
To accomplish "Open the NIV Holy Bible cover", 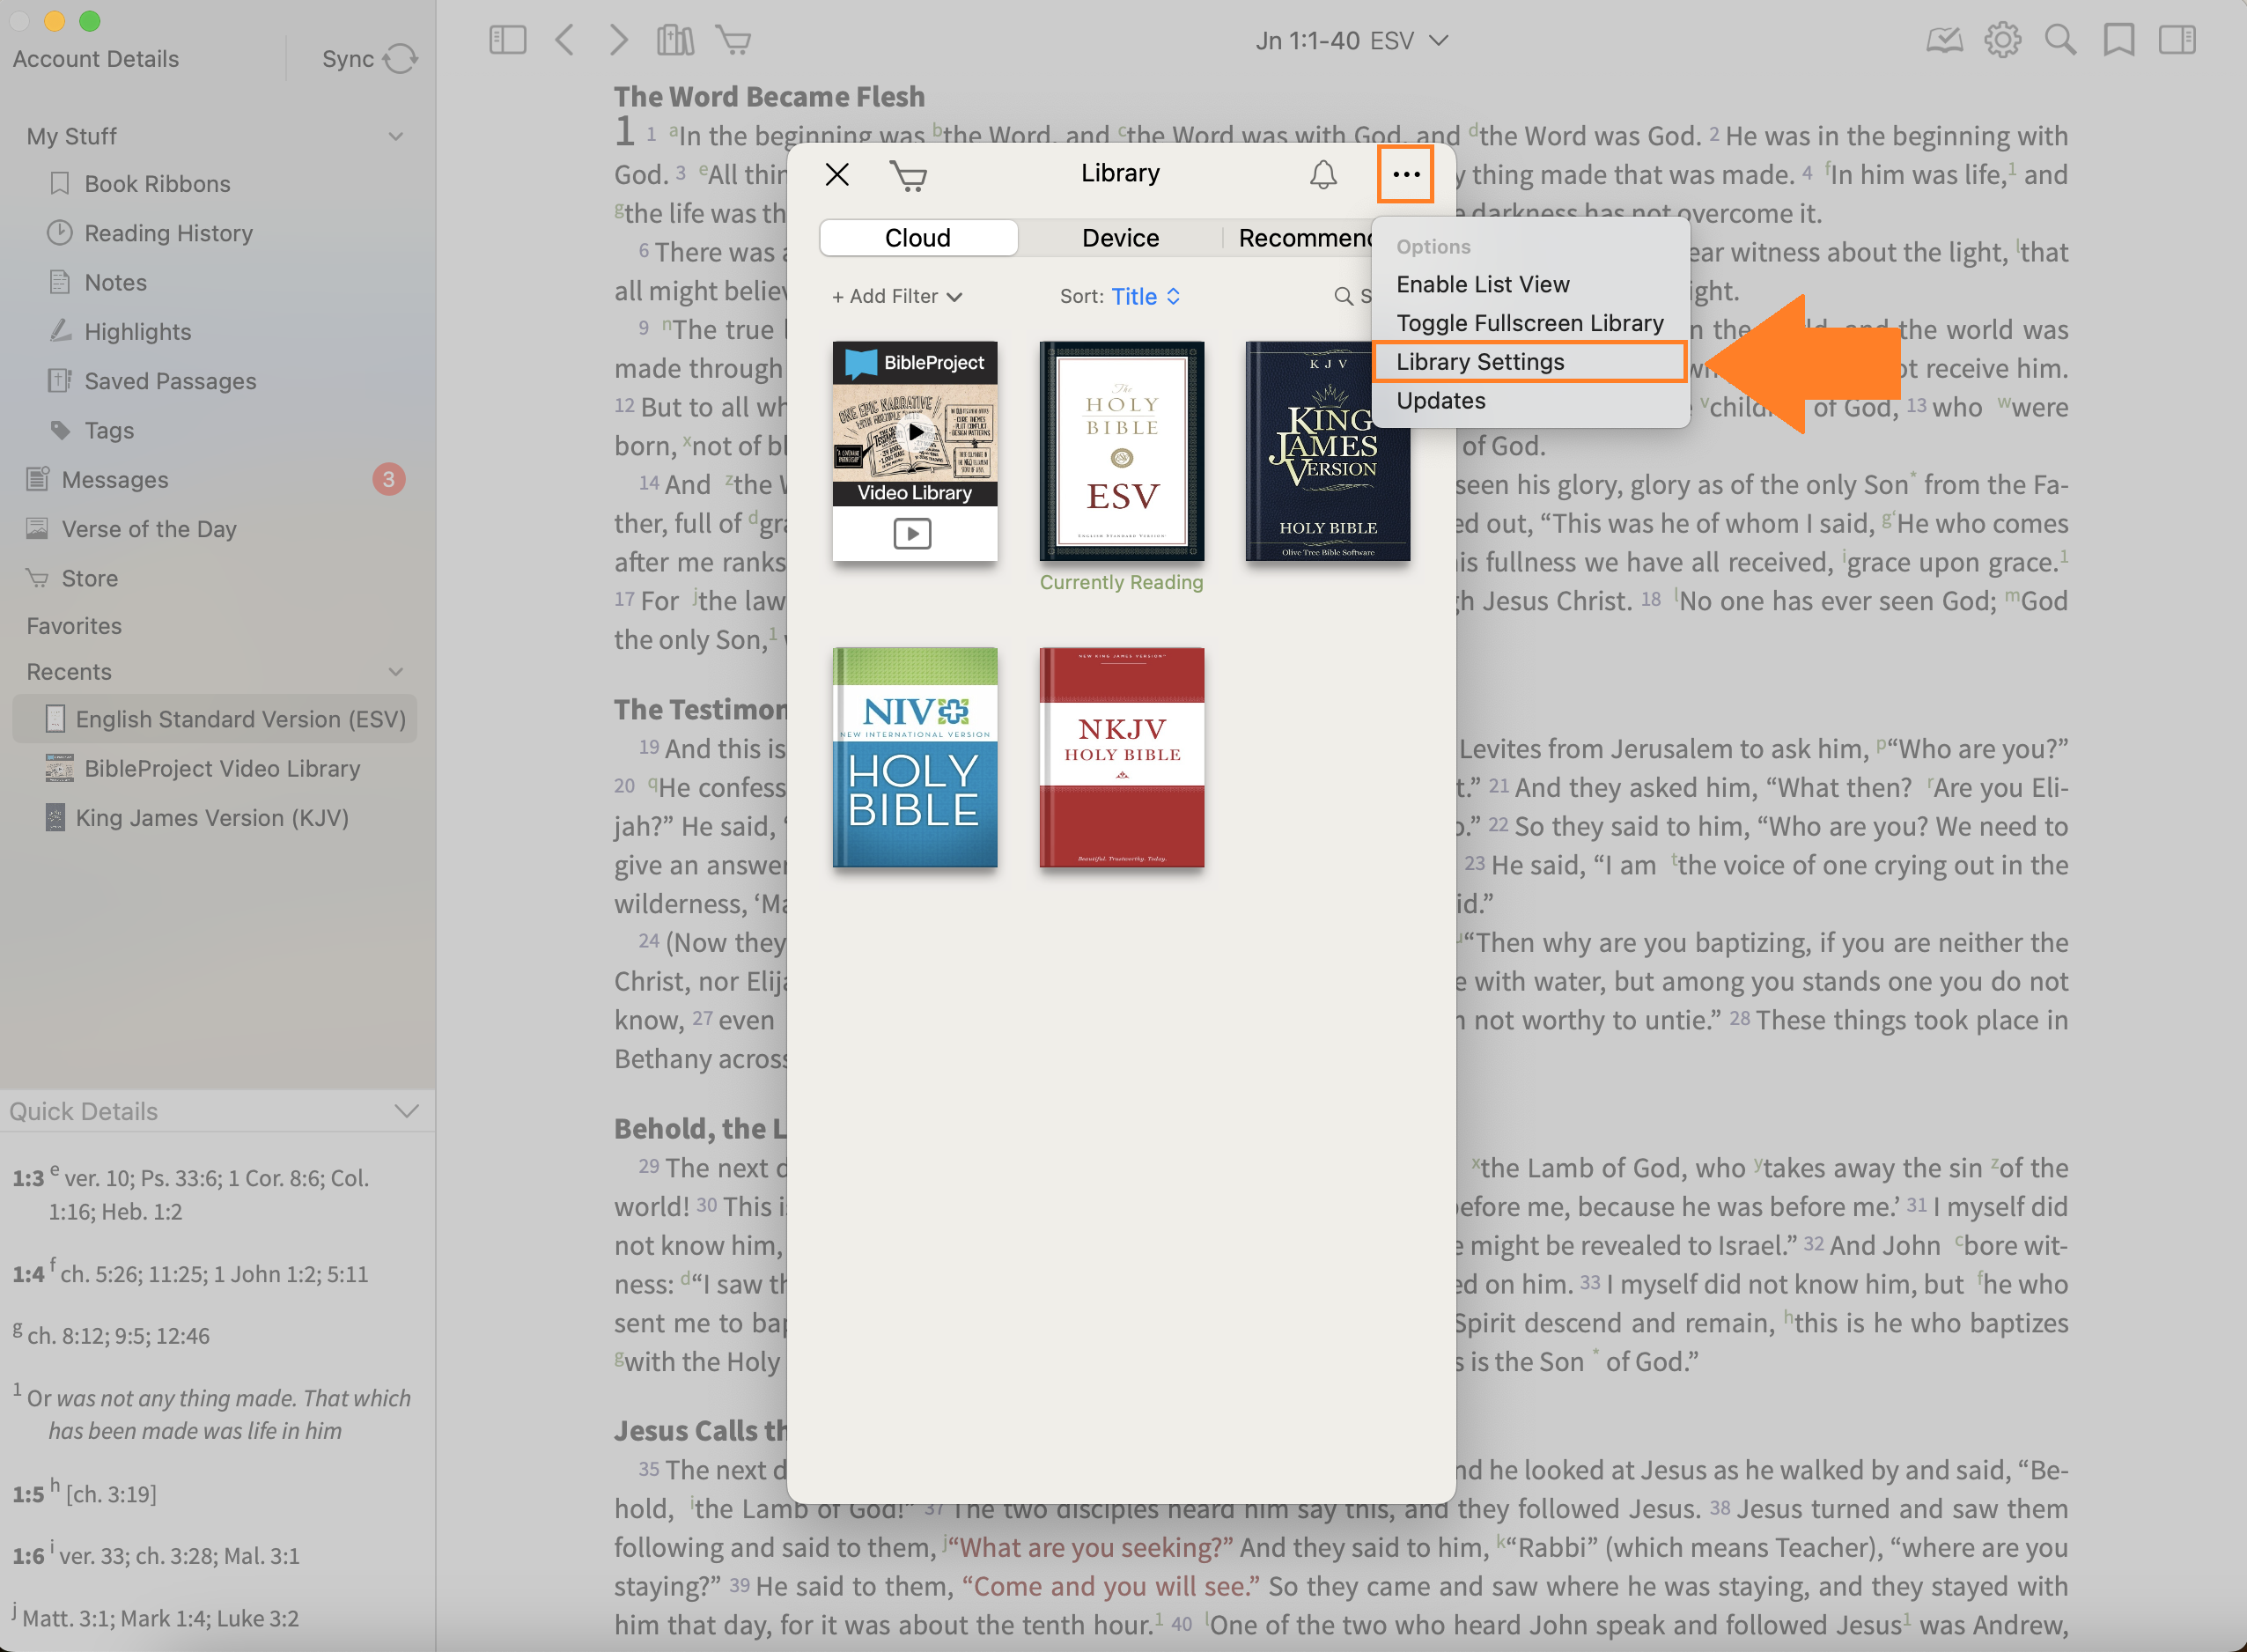I will (x=914, y=757).
